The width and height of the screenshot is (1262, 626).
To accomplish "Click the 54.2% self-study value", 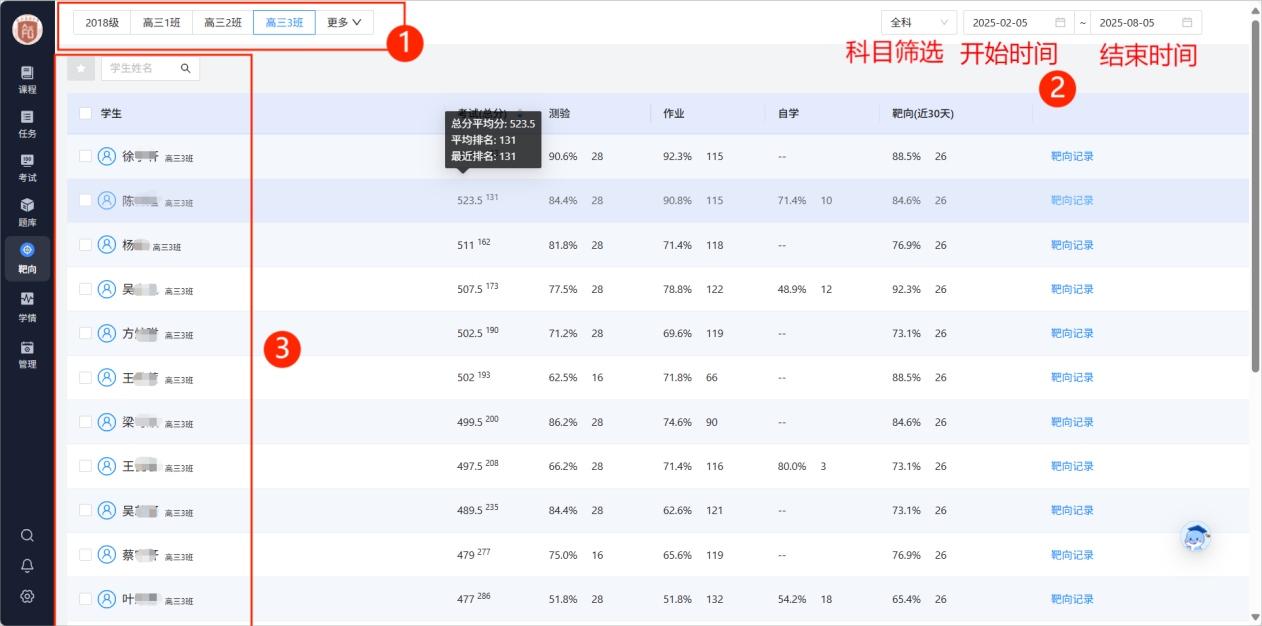I will [792, 599].
